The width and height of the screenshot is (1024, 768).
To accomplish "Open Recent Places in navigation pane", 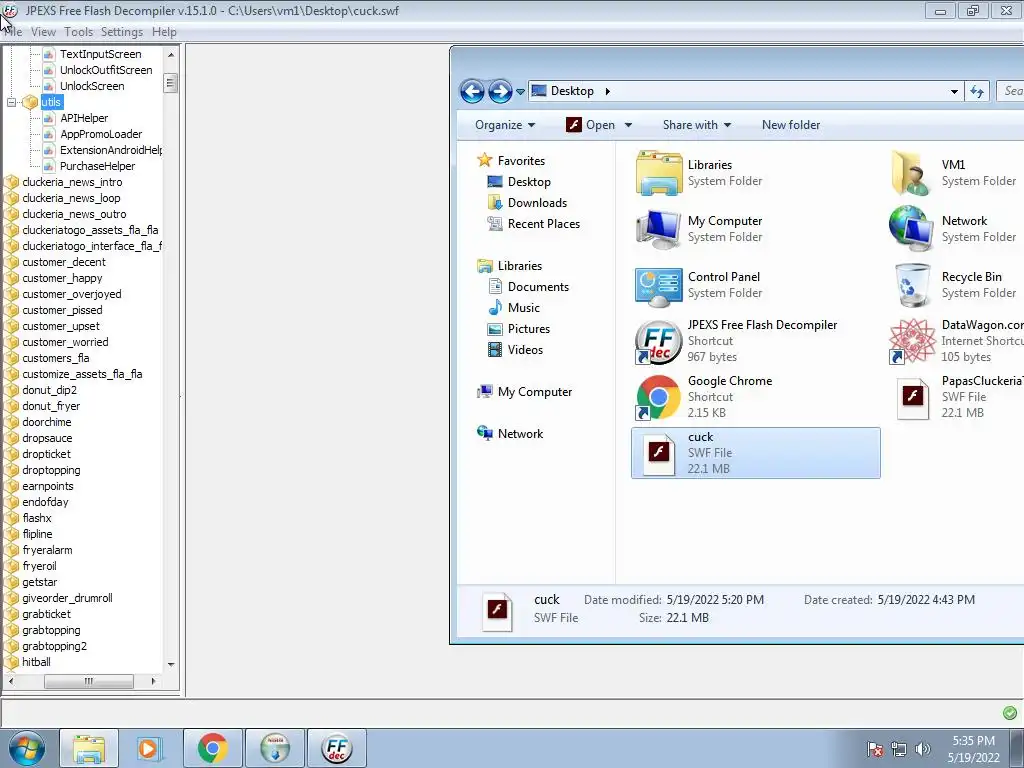I will pos(543,223).
